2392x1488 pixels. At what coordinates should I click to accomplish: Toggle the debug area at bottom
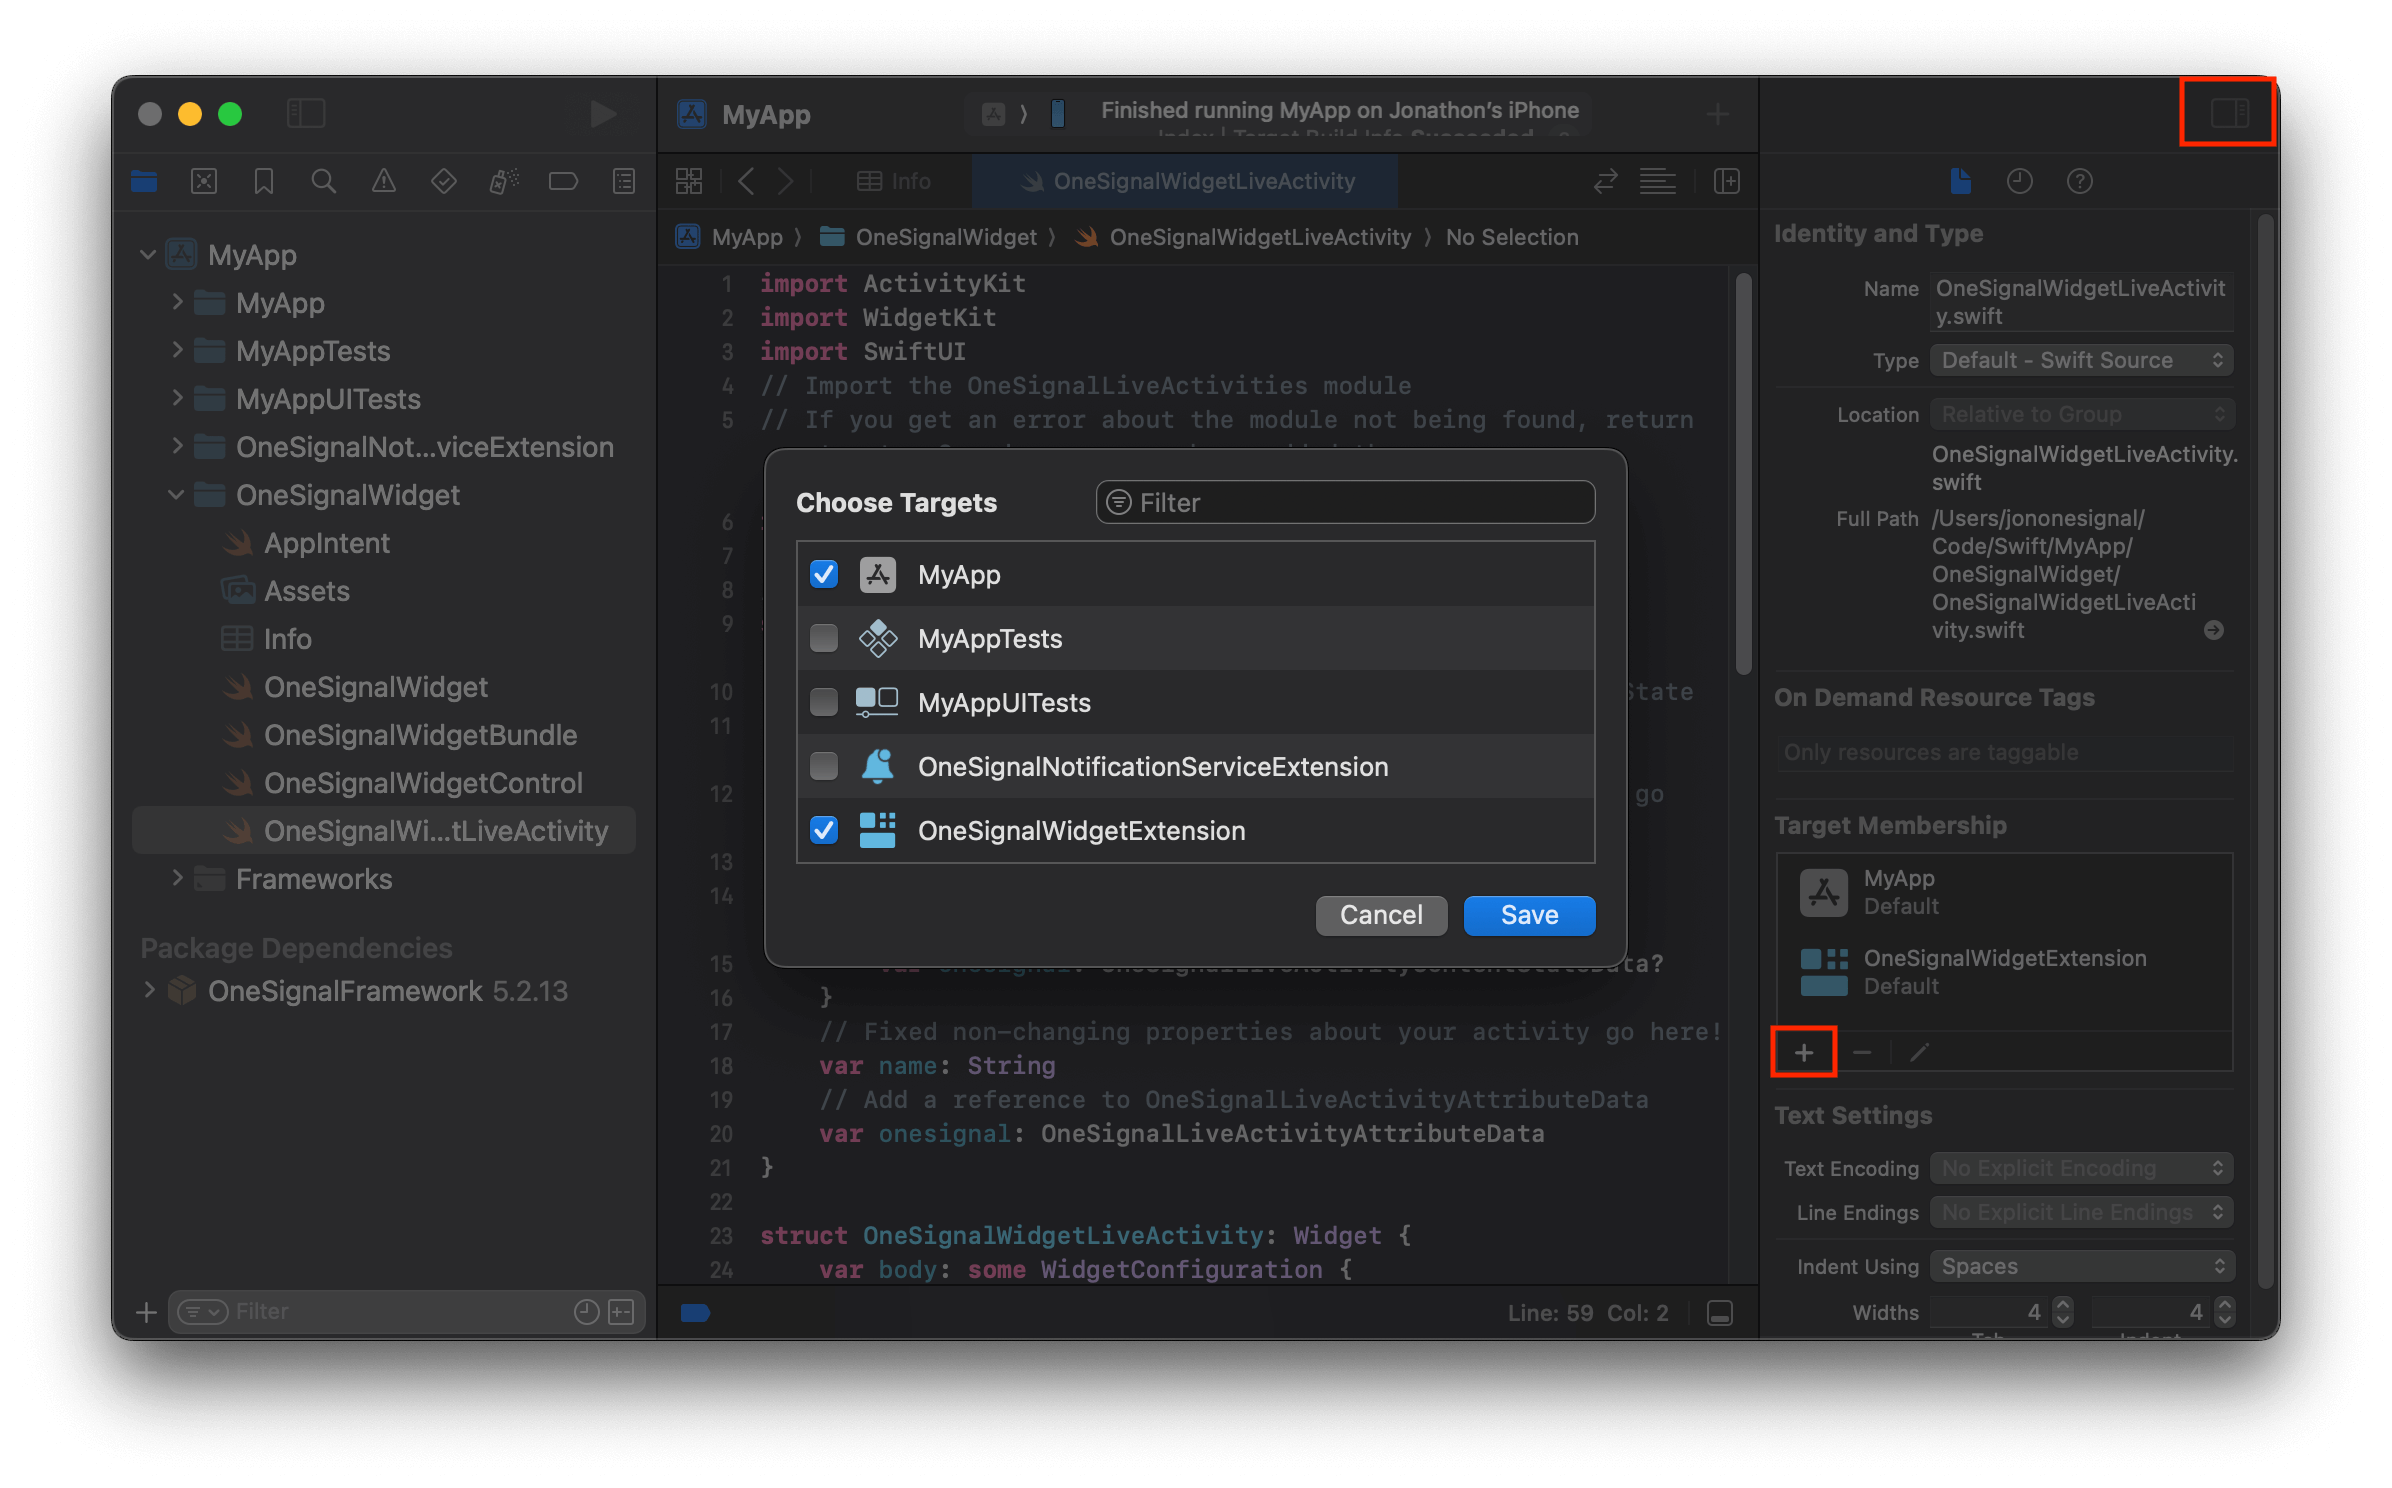[1720, 1313]
